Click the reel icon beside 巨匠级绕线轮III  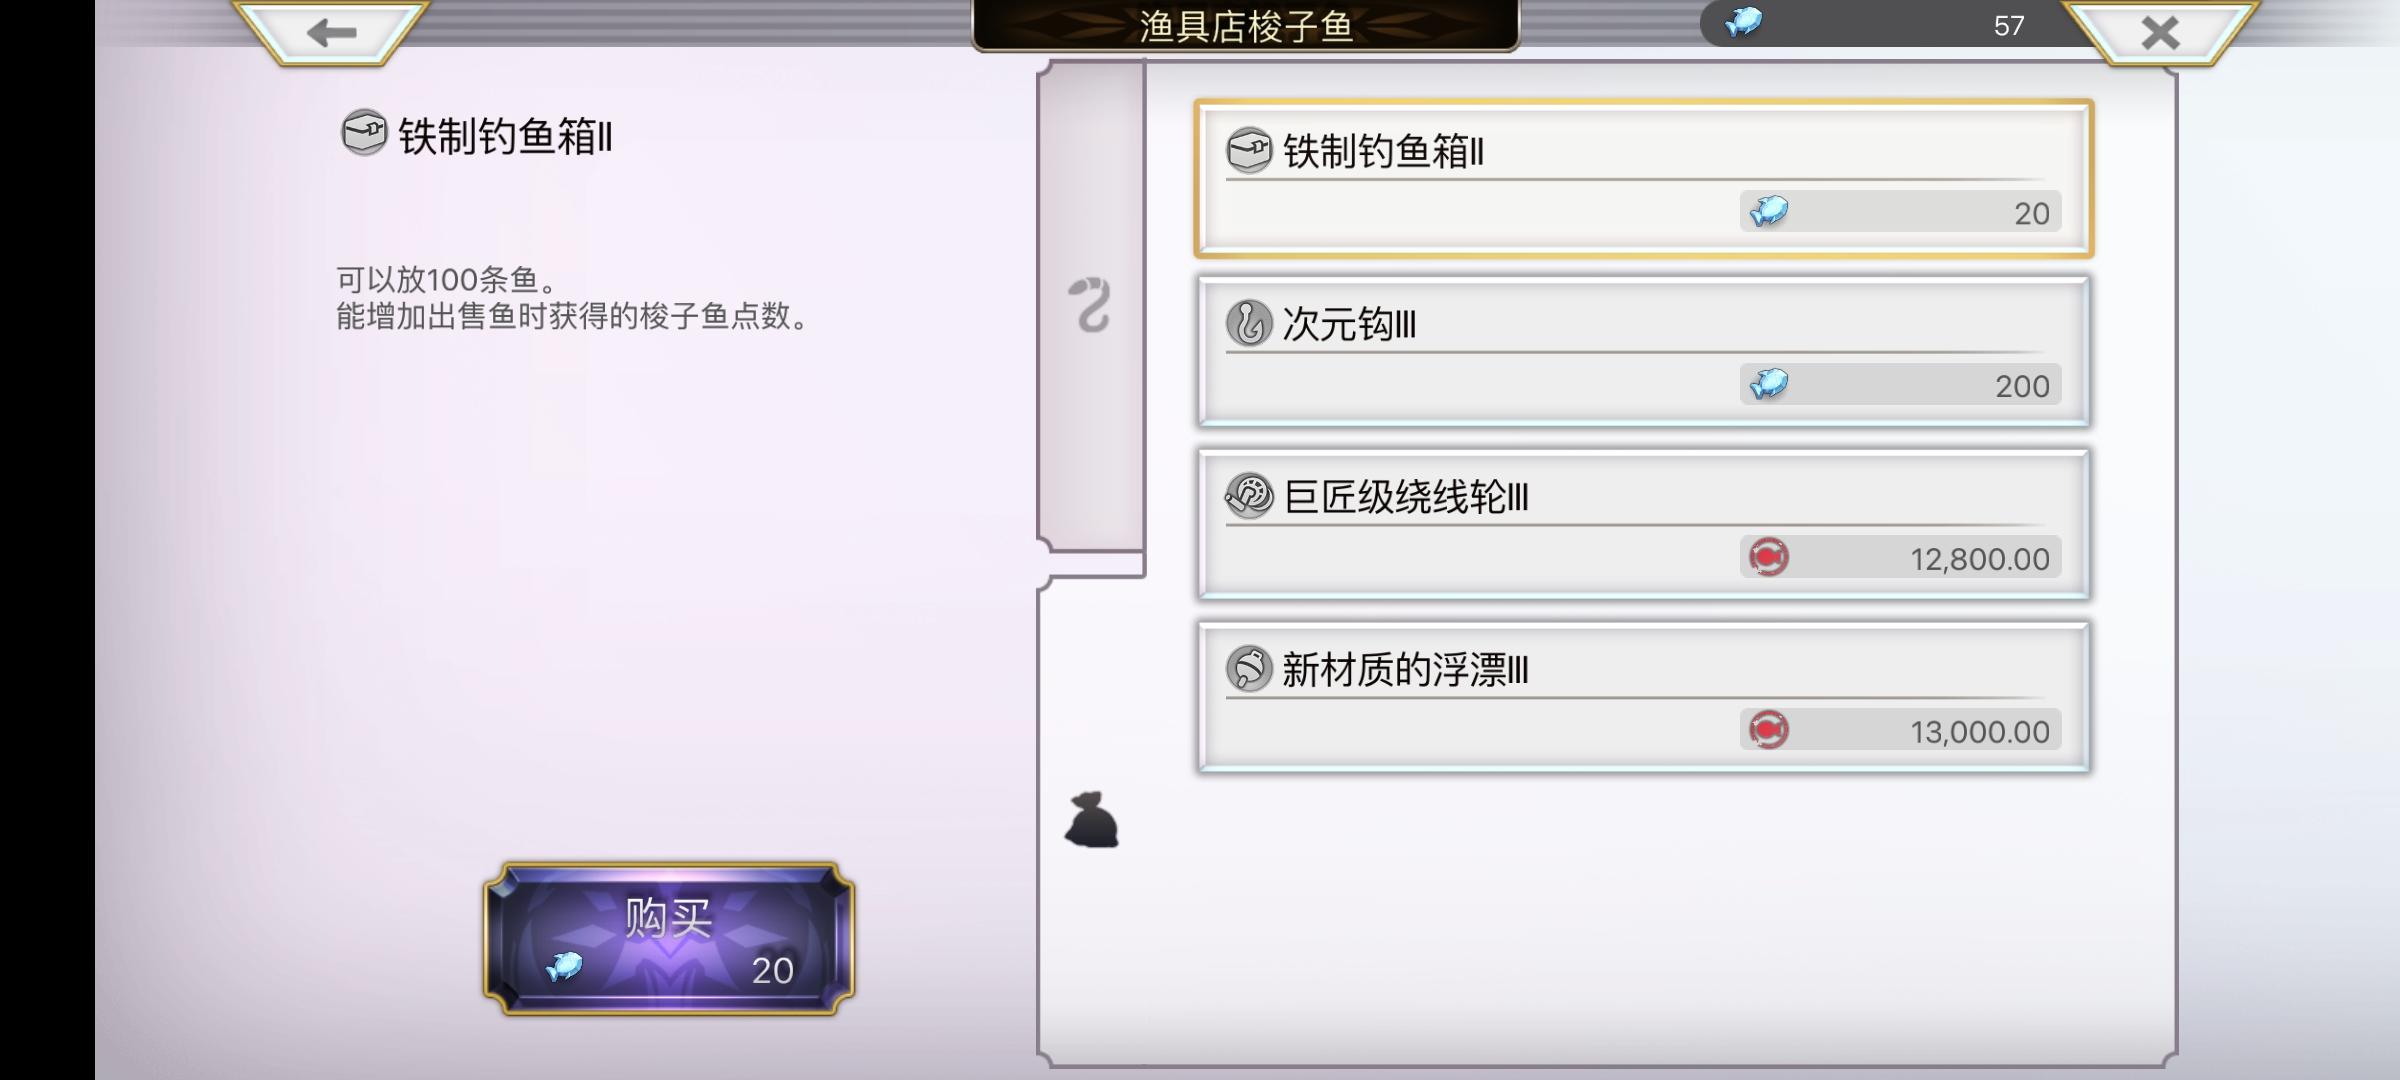pos(1249,496)
